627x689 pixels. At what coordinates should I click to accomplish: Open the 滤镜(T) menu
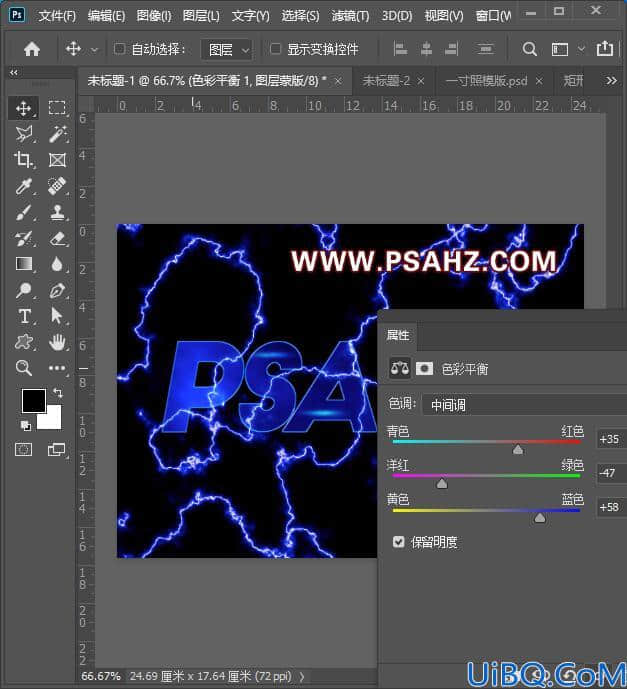350,16
